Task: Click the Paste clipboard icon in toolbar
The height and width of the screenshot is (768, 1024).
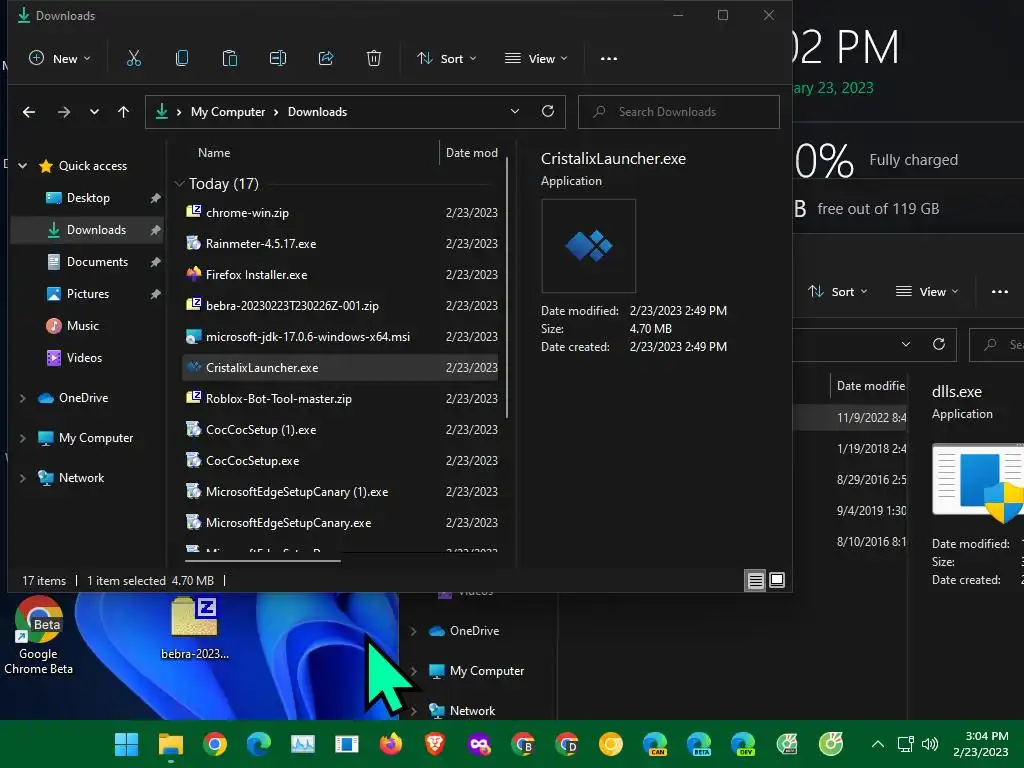Action: click(x=230, y=59)
